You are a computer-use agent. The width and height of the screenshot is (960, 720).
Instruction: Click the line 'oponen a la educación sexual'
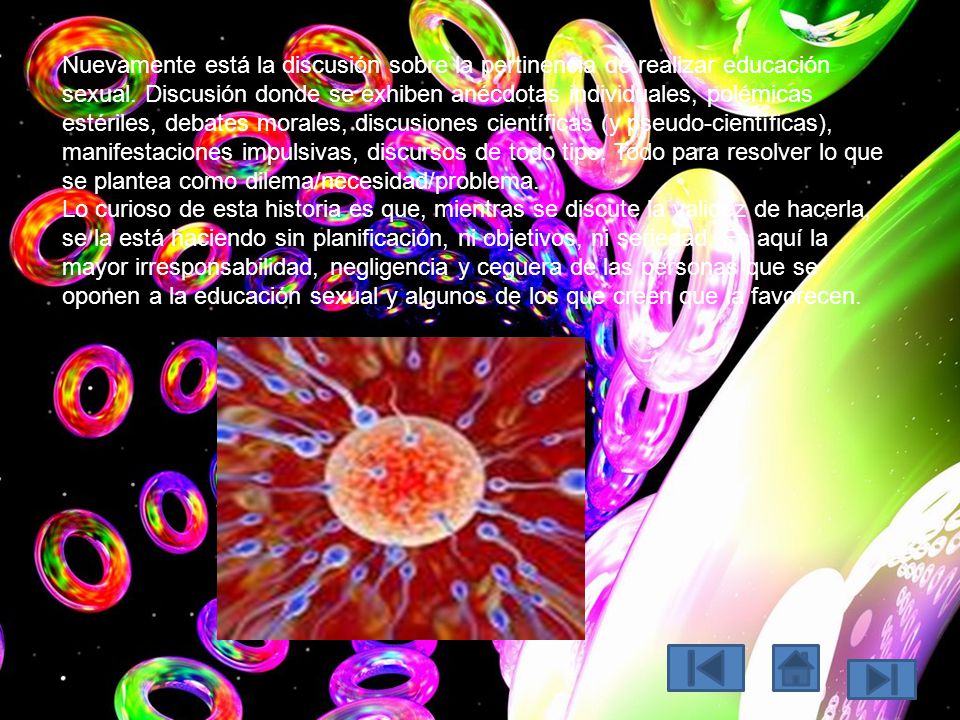[x=461, y=296]
